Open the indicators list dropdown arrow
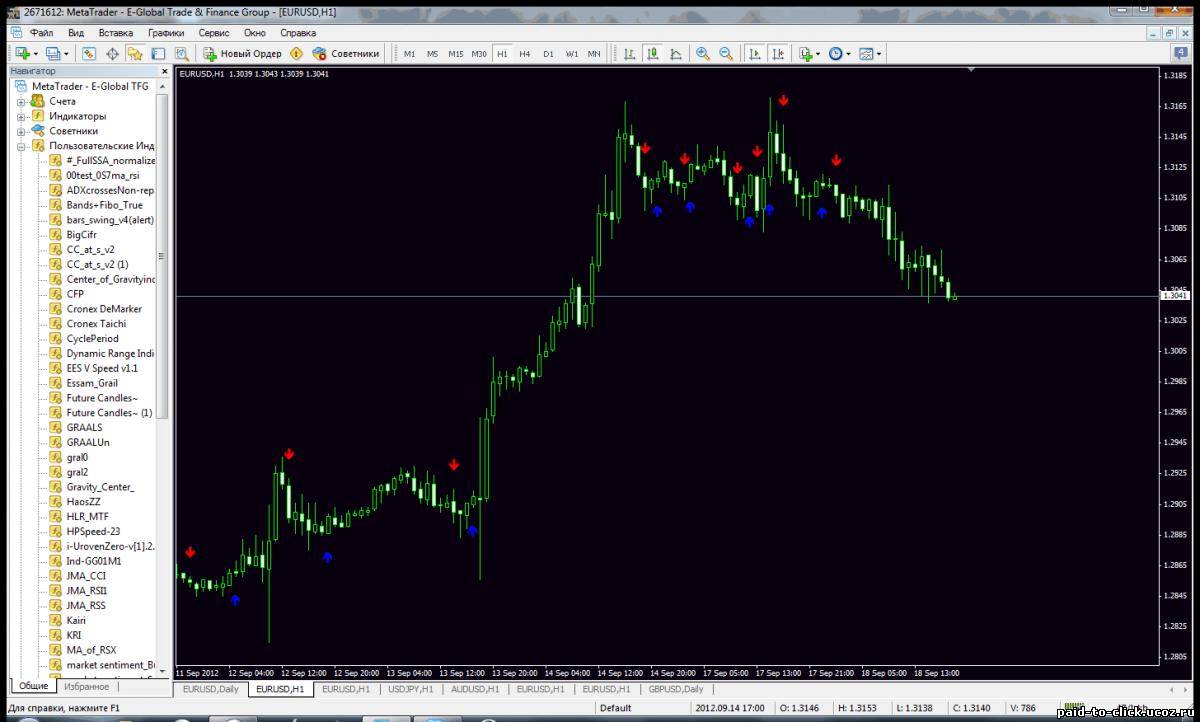This screenshot has width=1200, height=722. (x=818, y=53)
